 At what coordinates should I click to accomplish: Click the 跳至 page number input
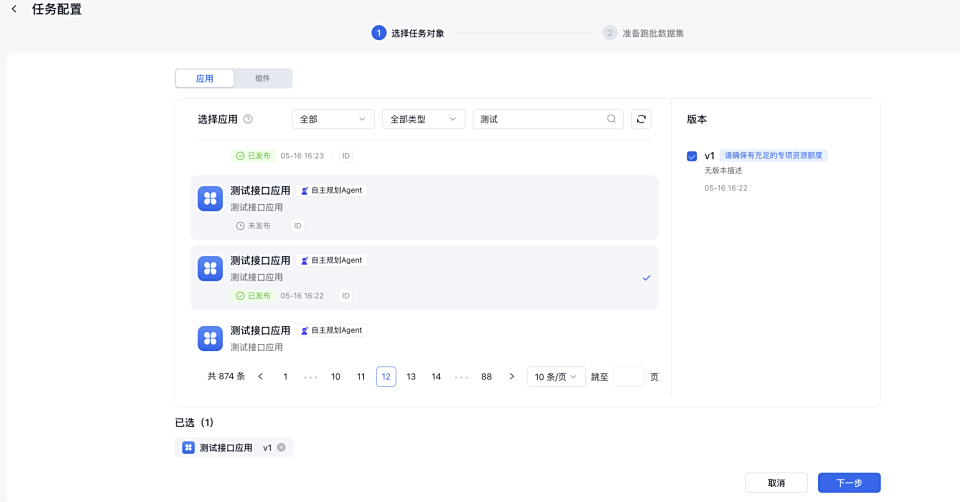628,377
